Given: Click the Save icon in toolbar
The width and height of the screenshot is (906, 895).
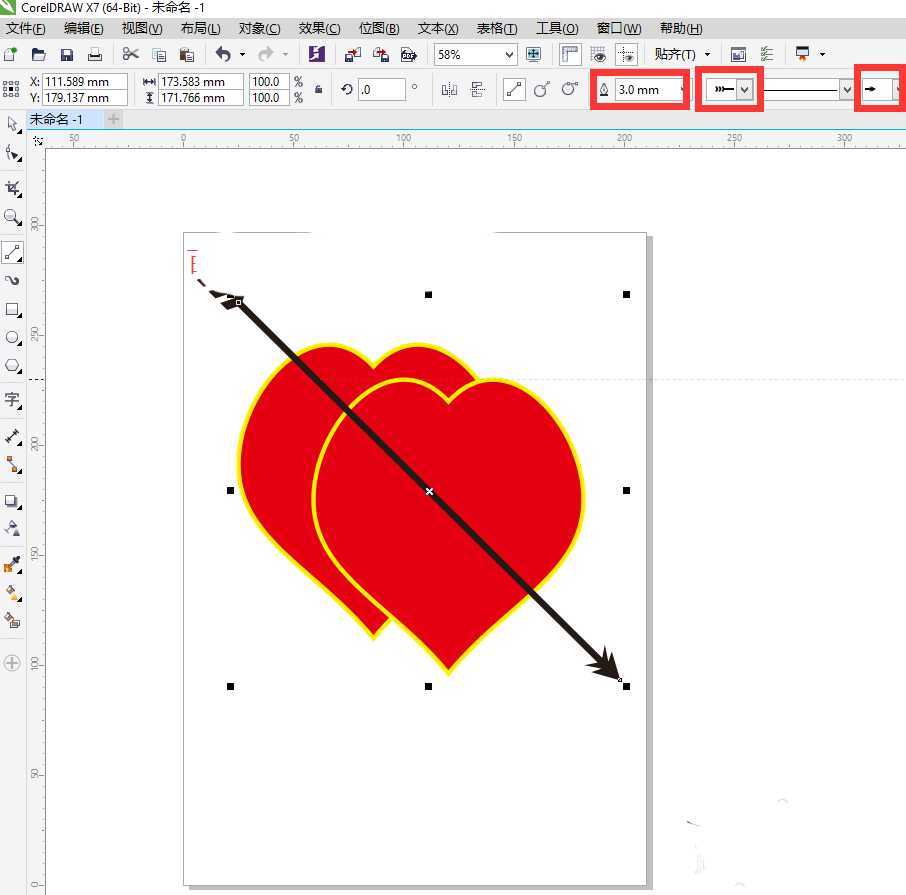Looking at the screenshot, I should [67, 54].
